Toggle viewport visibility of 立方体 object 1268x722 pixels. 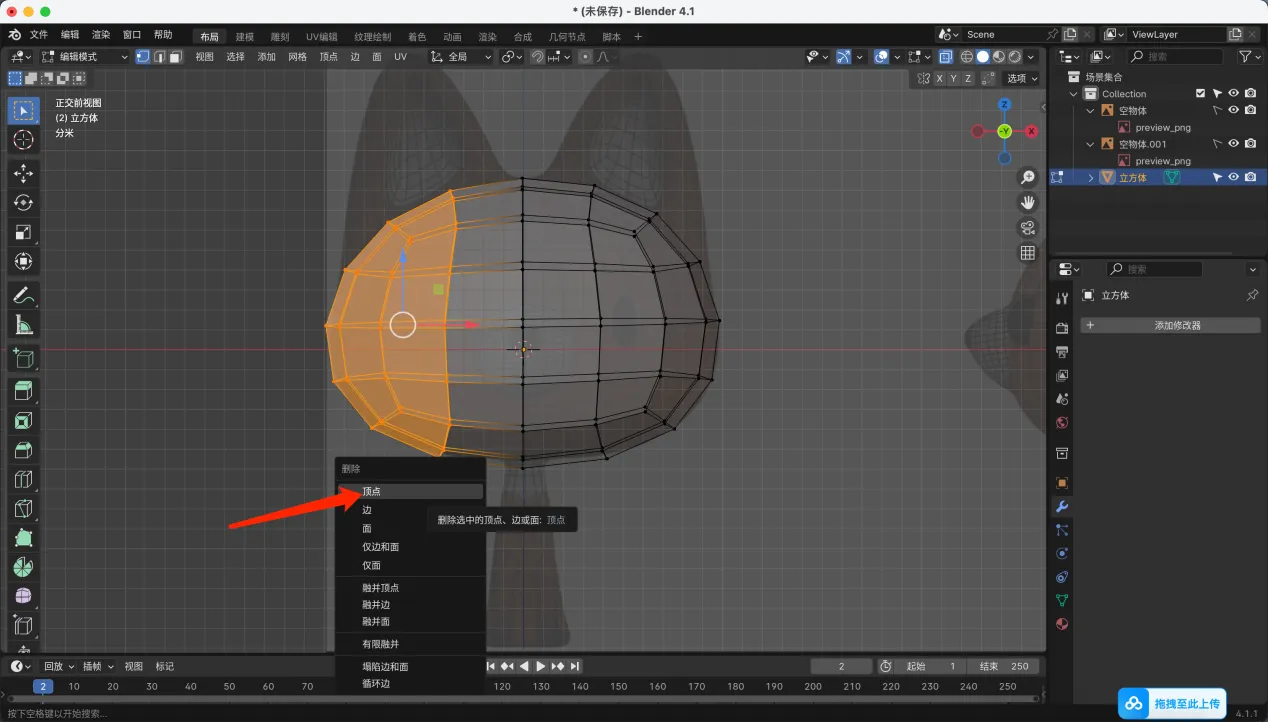click(x=1233, y=177)
